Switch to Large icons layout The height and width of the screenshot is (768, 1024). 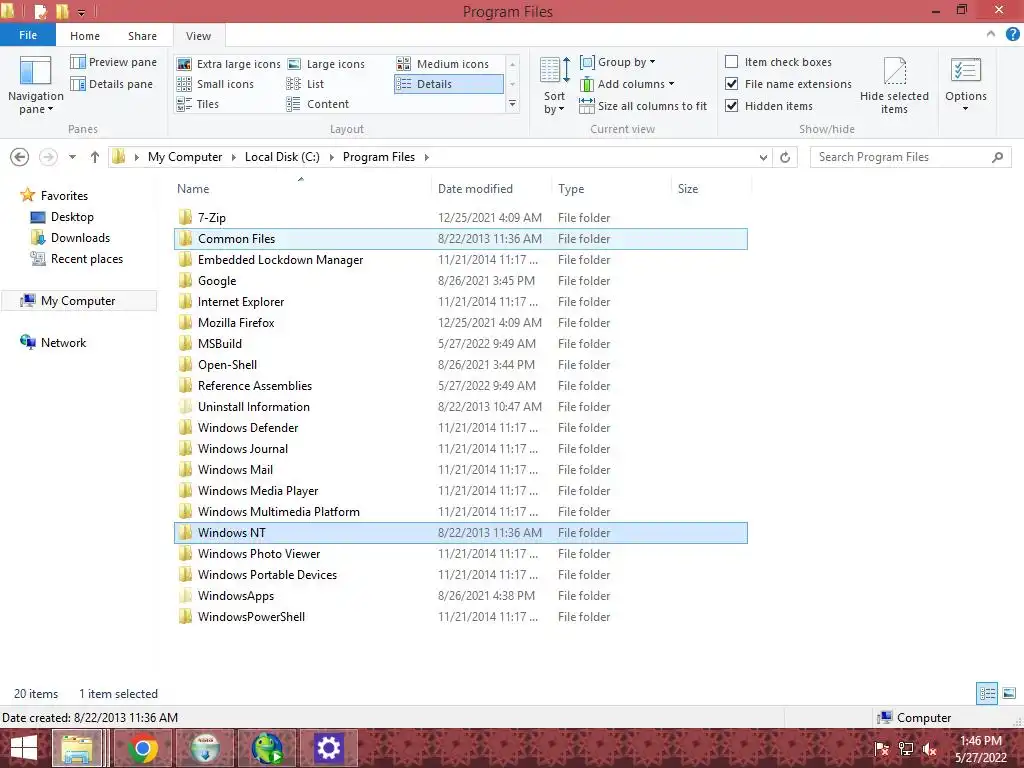326,64
